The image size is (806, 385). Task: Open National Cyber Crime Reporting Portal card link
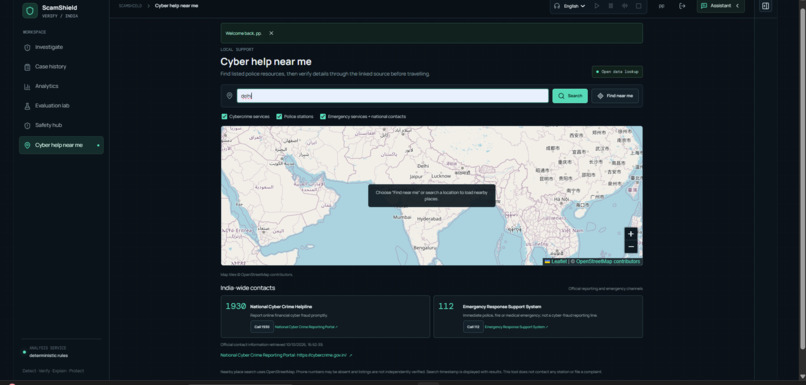306,327
